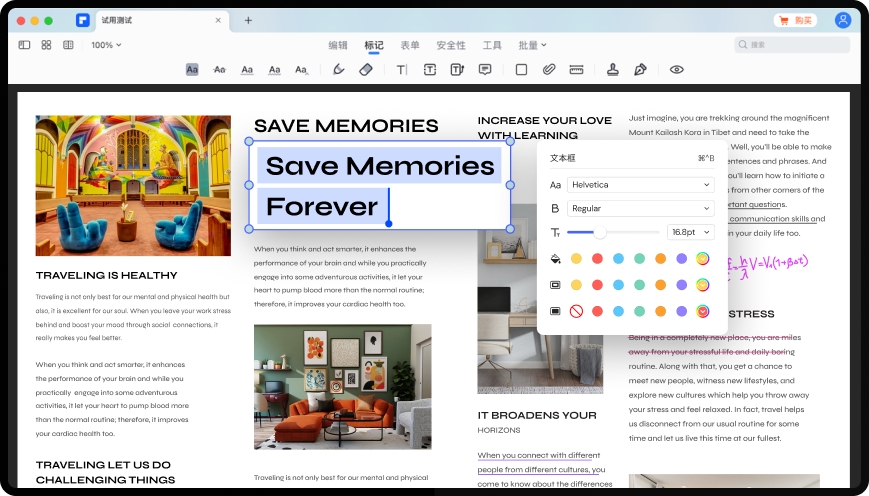Open the Helvetica font dropdown
This screenshot has height=496, width=869.
640,185
